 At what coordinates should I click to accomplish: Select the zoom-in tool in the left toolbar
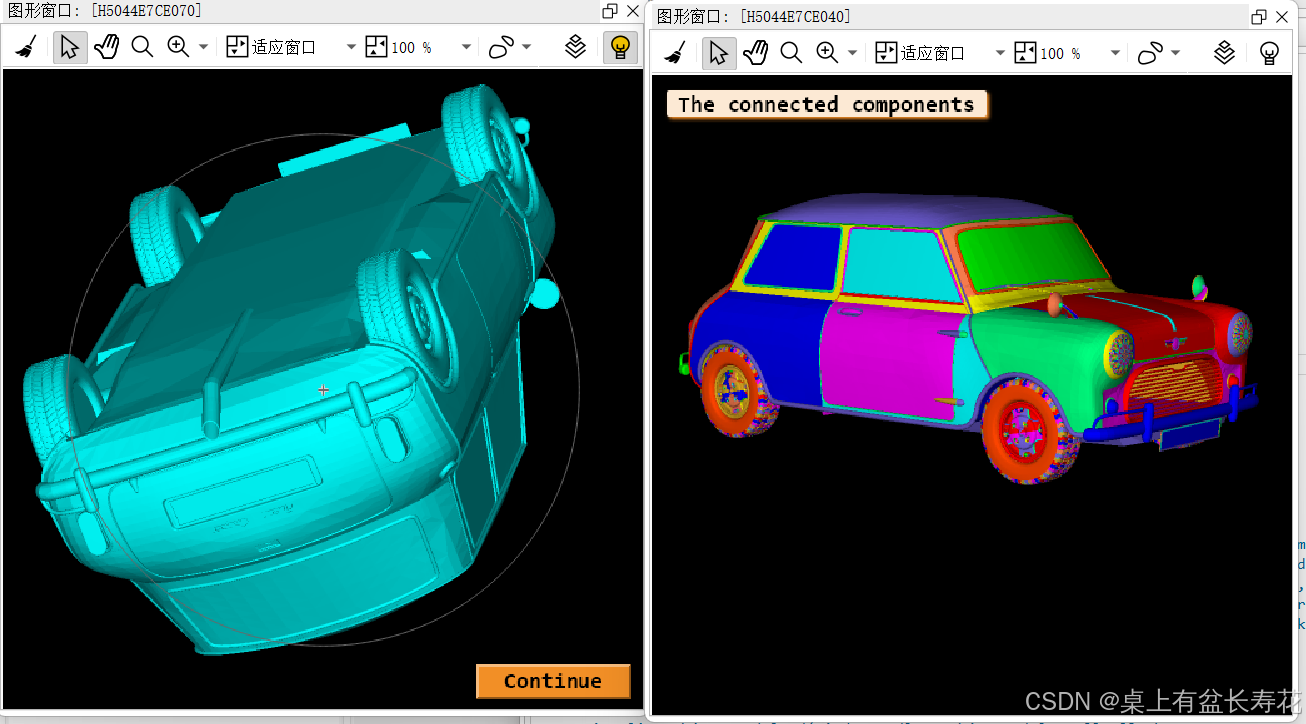[x=178, y=46]
